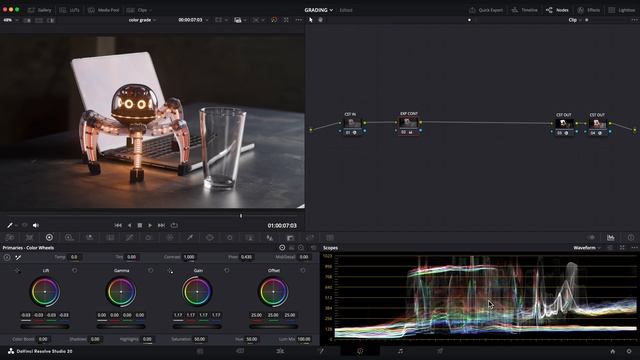Switch to primaries wheels mode icon
Image resolution: width=640 pixels, height=360 pixels.
[x=282, y=248]
